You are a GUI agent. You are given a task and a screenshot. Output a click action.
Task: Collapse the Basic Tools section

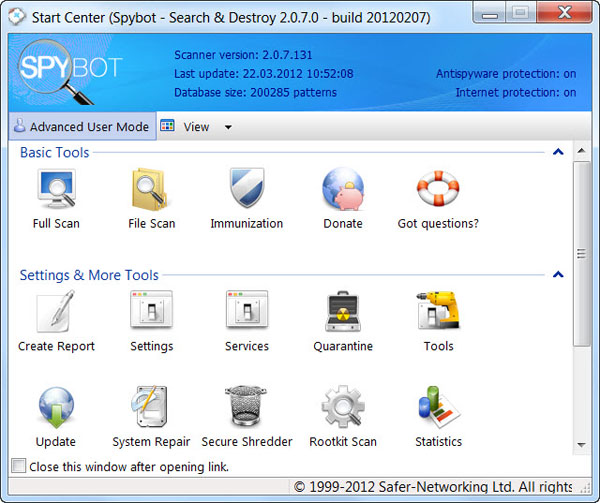pyautogui.click(x=558, y=152)
